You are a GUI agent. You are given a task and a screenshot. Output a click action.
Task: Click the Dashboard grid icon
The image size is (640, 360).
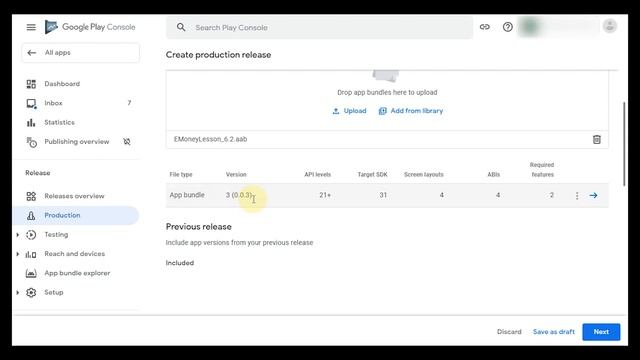[x=31, y=84]
